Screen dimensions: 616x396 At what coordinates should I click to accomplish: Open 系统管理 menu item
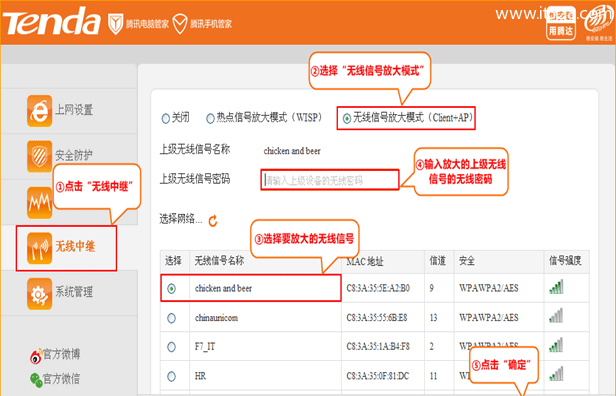point(74,292)
